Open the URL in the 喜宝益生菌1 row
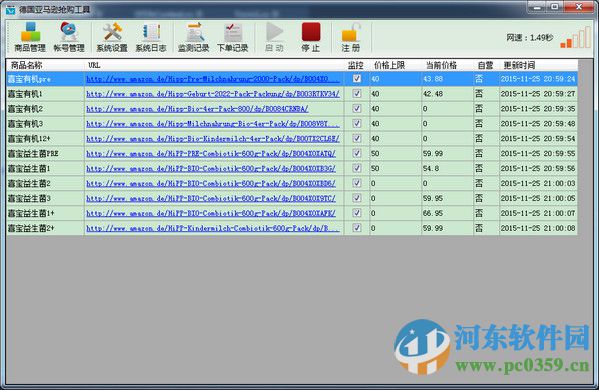 (211, 168)
